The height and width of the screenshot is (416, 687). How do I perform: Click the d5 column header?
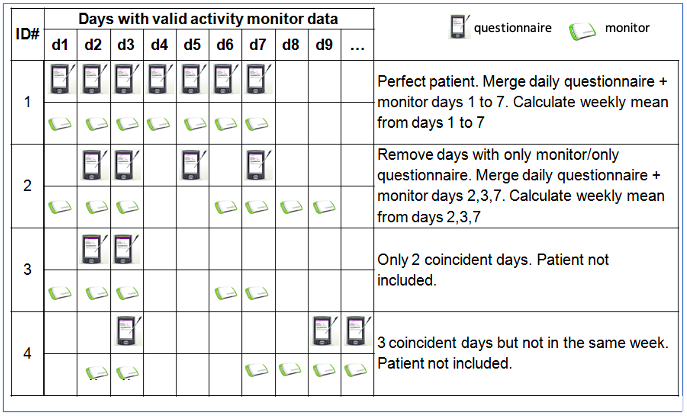192,44
